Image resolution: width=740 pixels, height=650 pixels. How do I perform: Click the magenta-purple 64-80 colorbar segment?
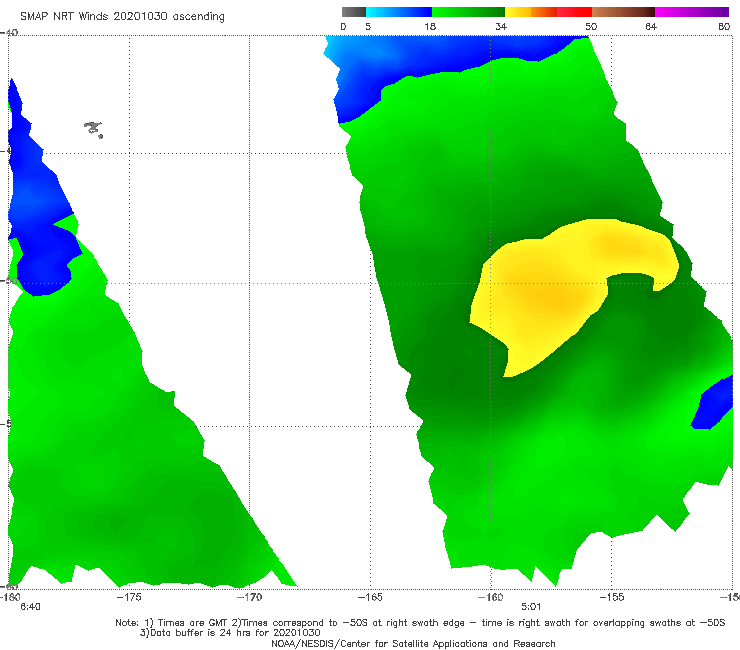[x=692, y=12]
